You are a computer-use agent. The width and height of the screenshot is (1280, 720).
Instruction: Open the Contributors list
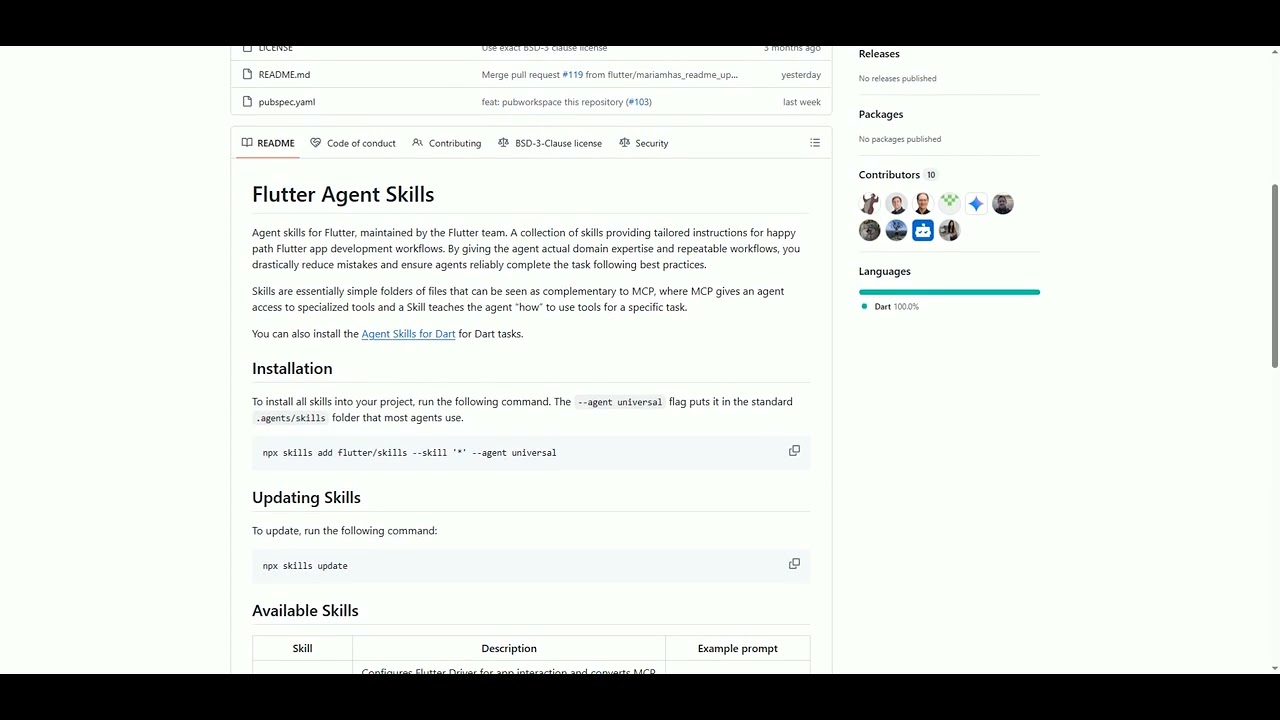[889, 175]
